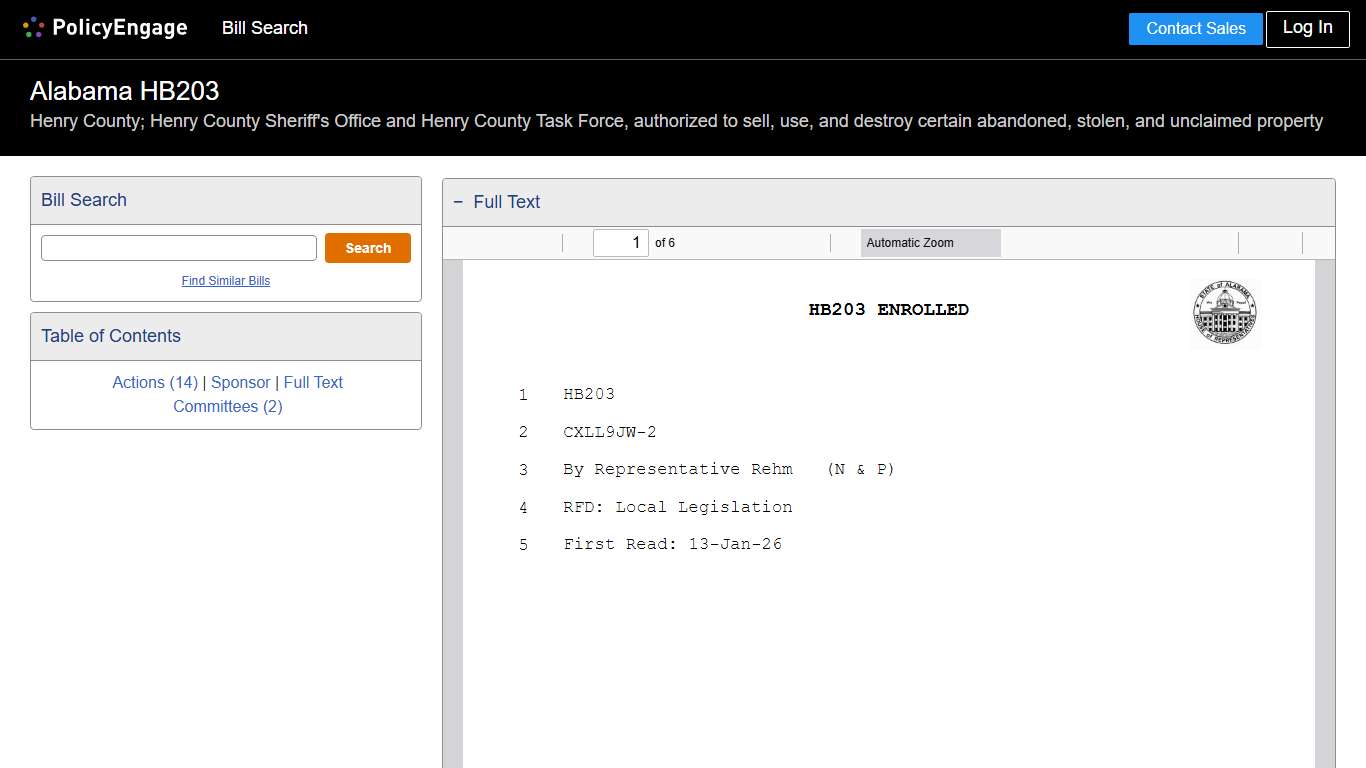Click the By Representative Rehm document line

[678, 469]
